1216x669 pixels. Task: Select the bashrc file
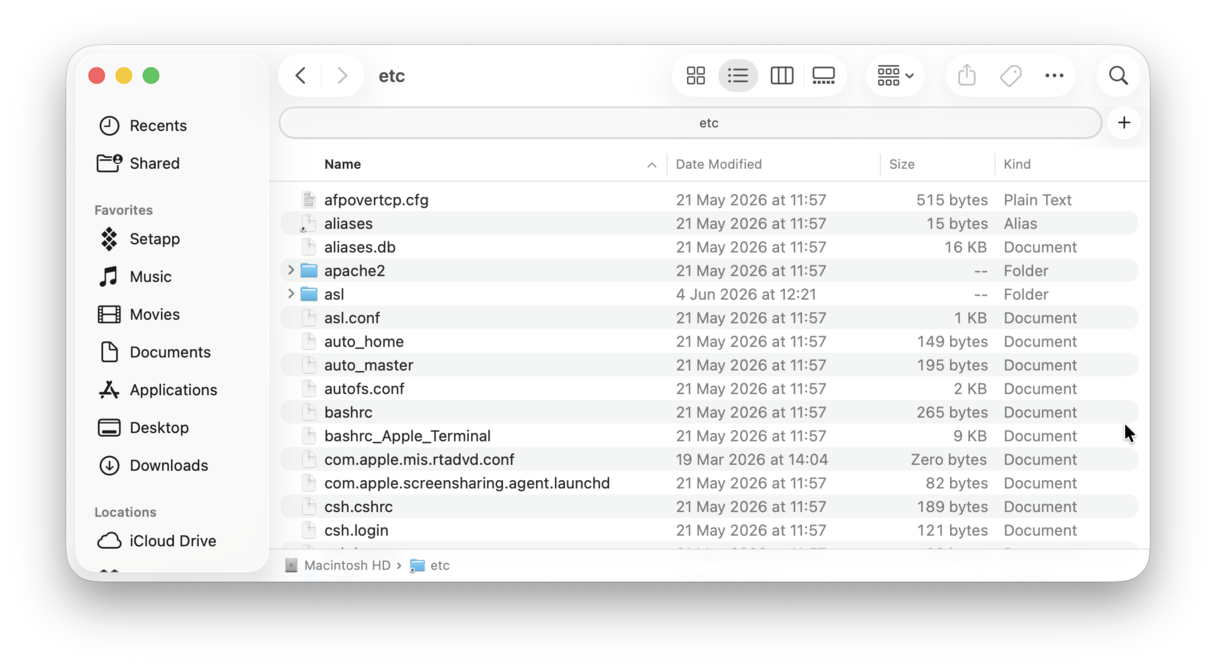(x=709, y=412)
